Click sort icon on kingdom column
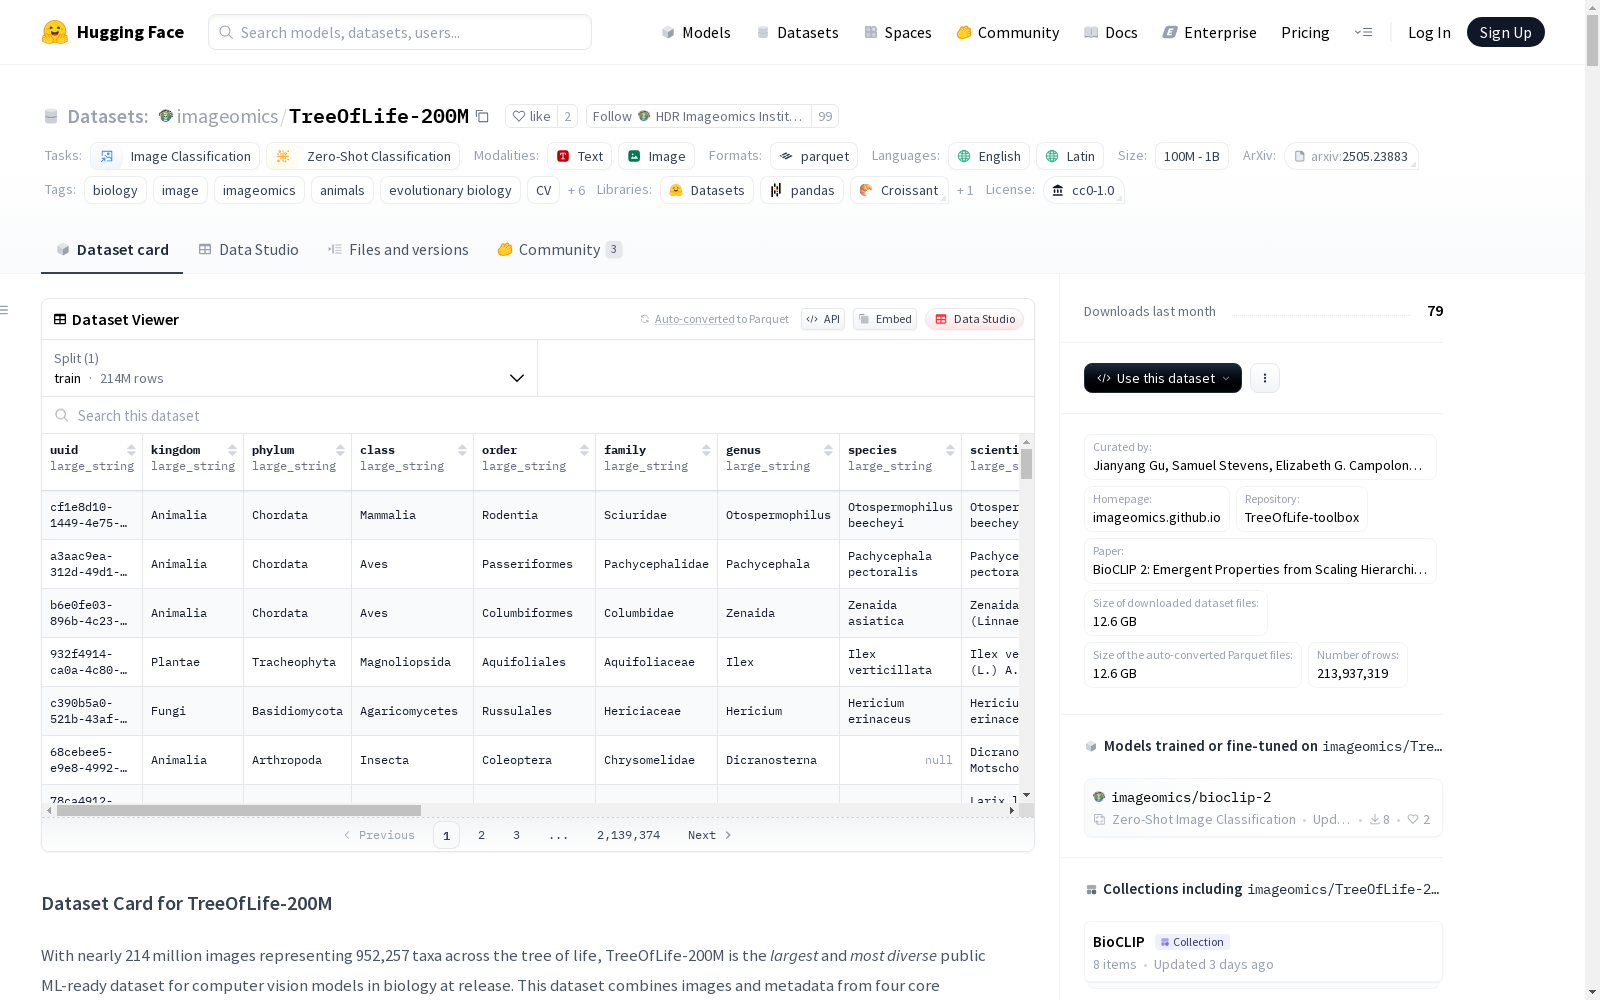Image resolution: width=1600 pixels, height=1000 pixels. tap(232, 450)
